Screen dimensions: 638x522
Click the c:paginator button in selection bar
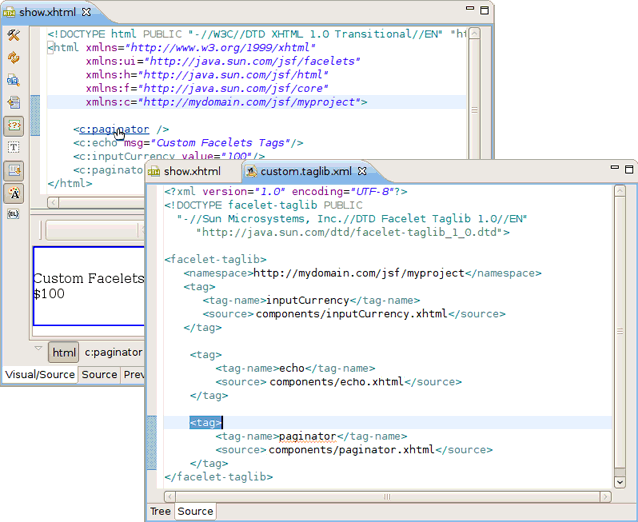[x=113, y=352]
